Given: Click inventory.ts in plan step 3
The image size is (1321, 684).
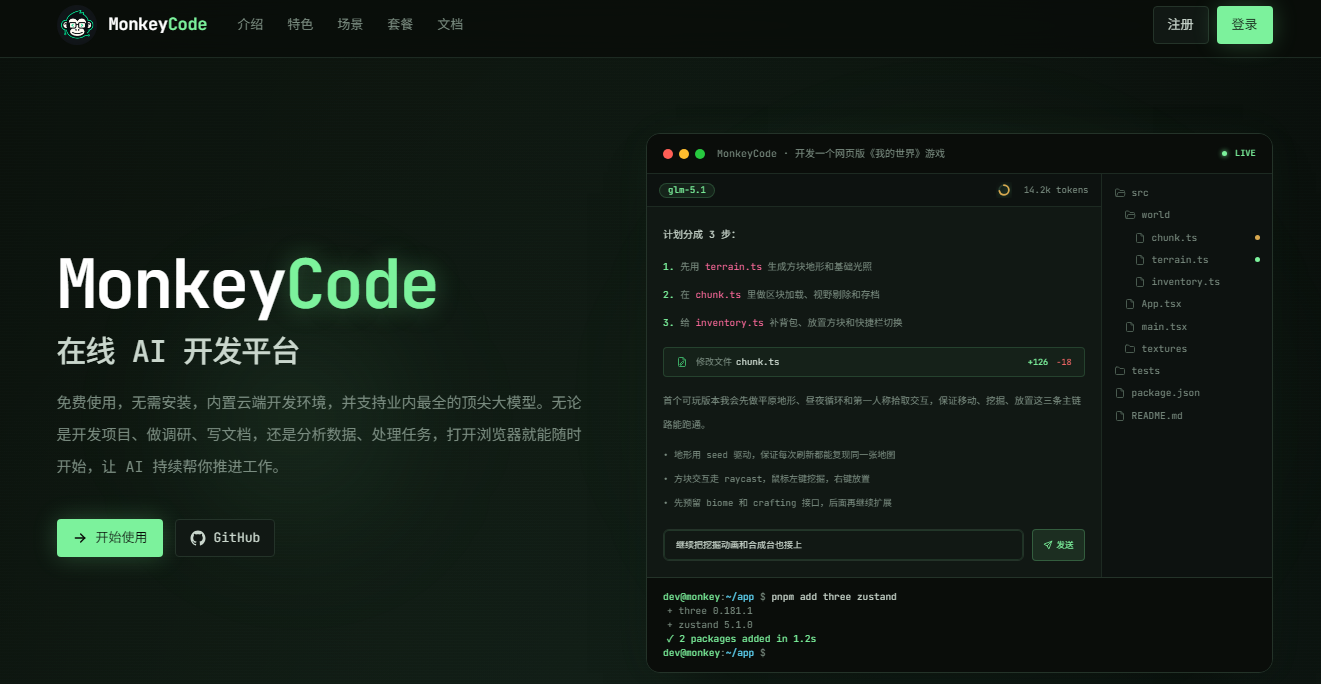Looking at the screenshot, I should point(729,323).
